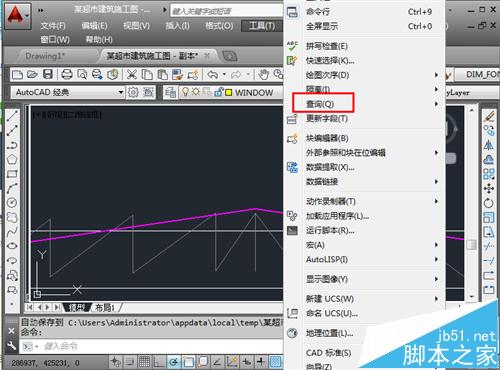
Task: Click the WINDOW layer yellow color swatch
Action: tap(229, 92)
